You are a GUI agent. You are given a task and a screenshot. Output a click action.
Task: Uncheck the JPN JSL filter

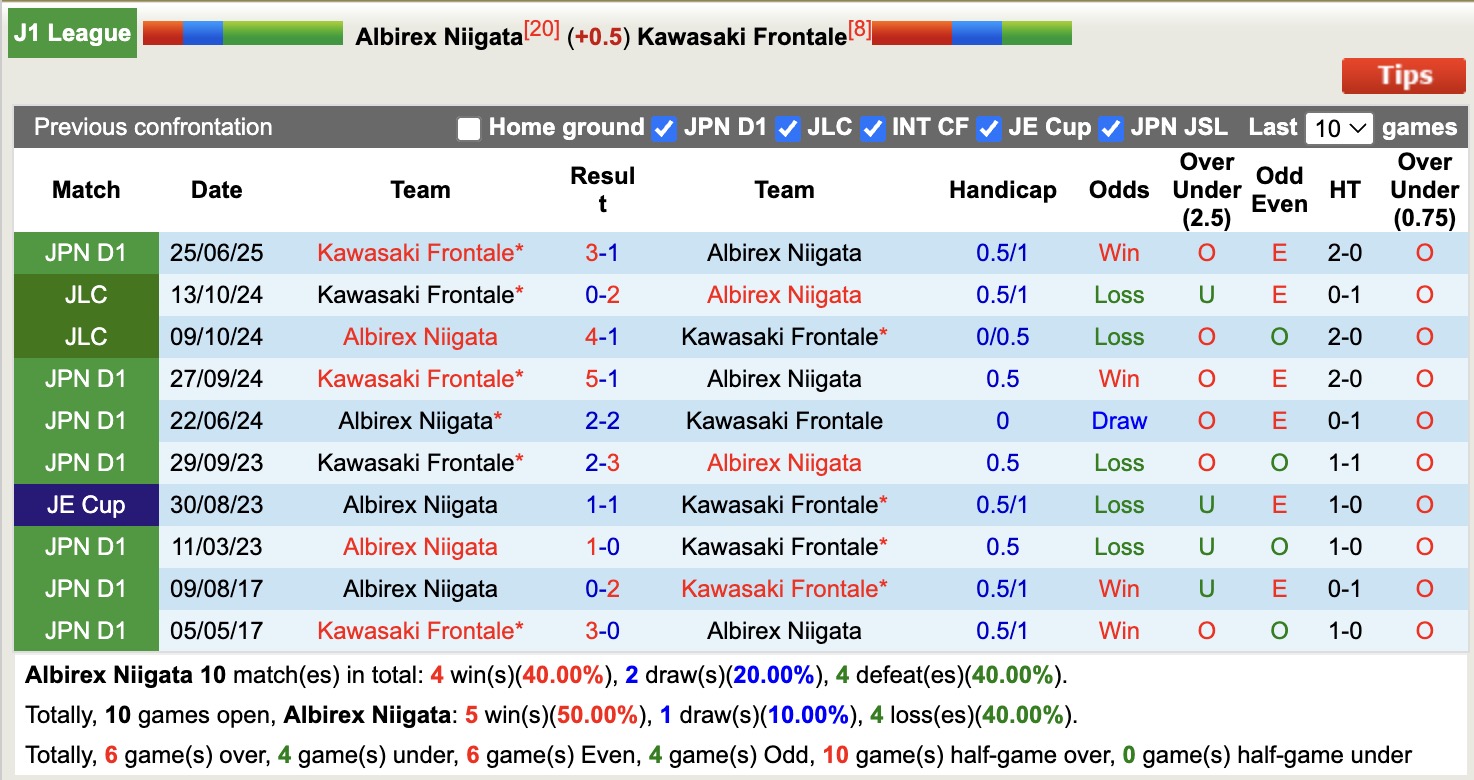pos(1110,128)
